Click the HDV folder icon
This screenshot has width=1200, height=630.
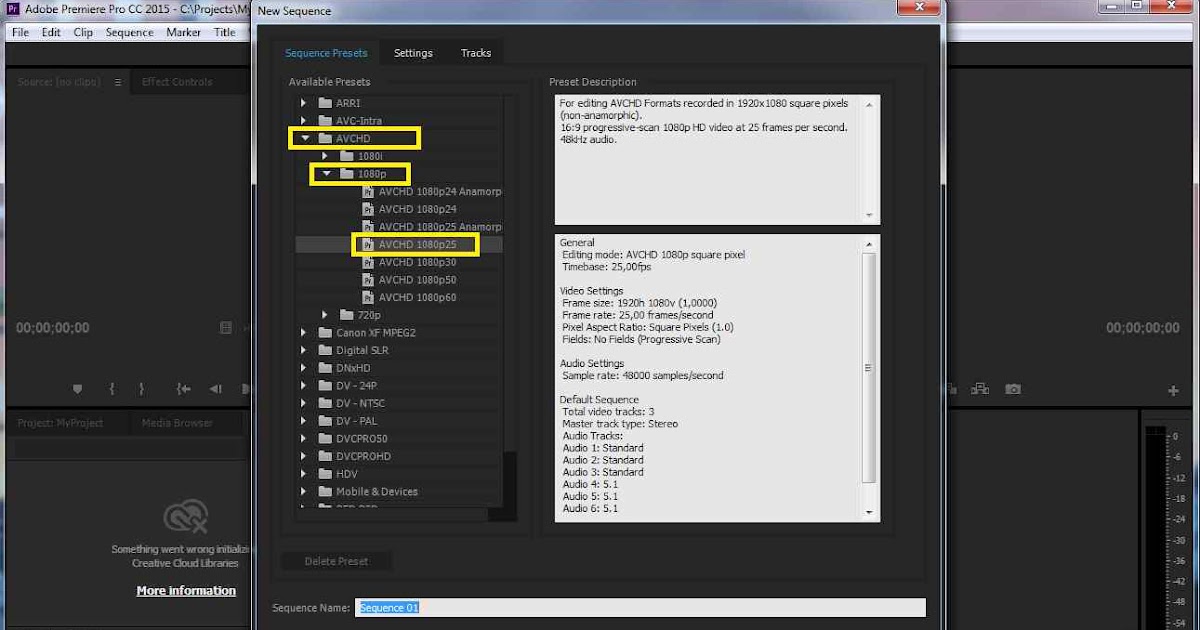pos(325,474)
